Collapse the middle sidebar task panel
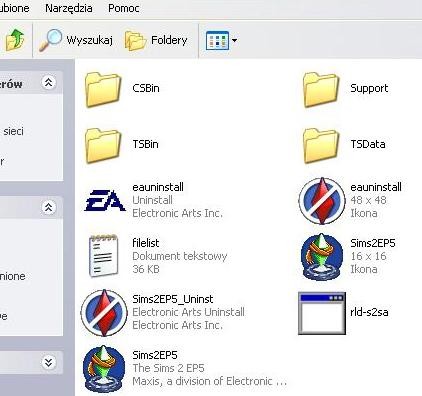This screenshot has width=422, height=396. (x=48, y=207)
